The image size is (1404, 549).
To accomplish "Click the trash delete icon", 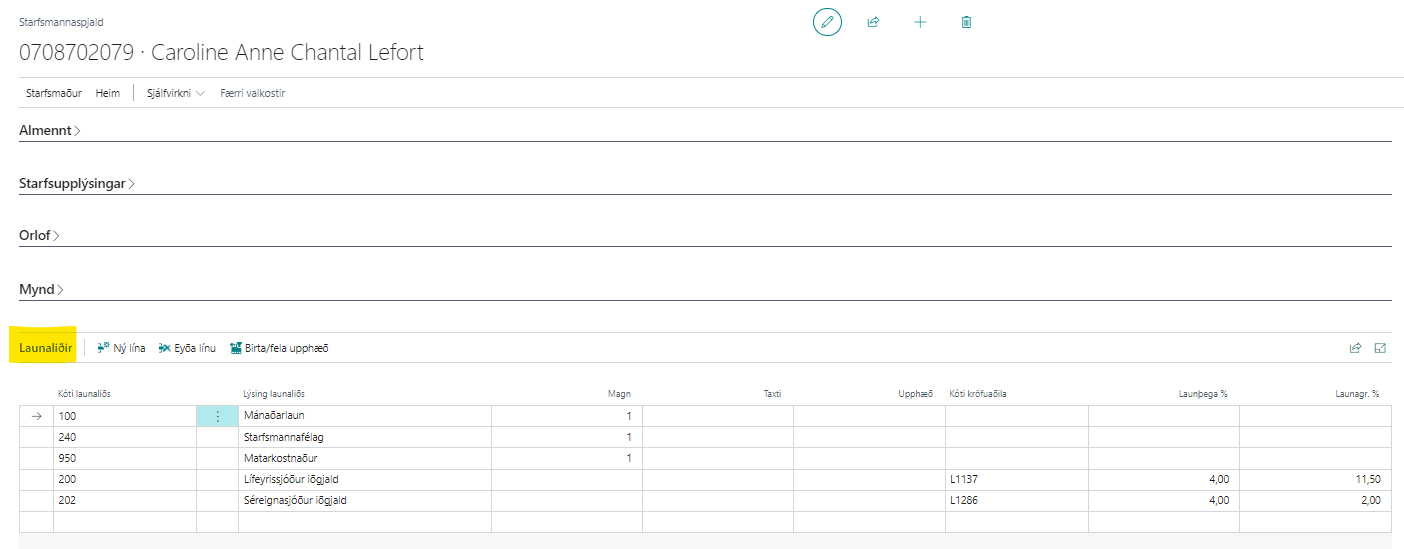I will click(966, 22).
